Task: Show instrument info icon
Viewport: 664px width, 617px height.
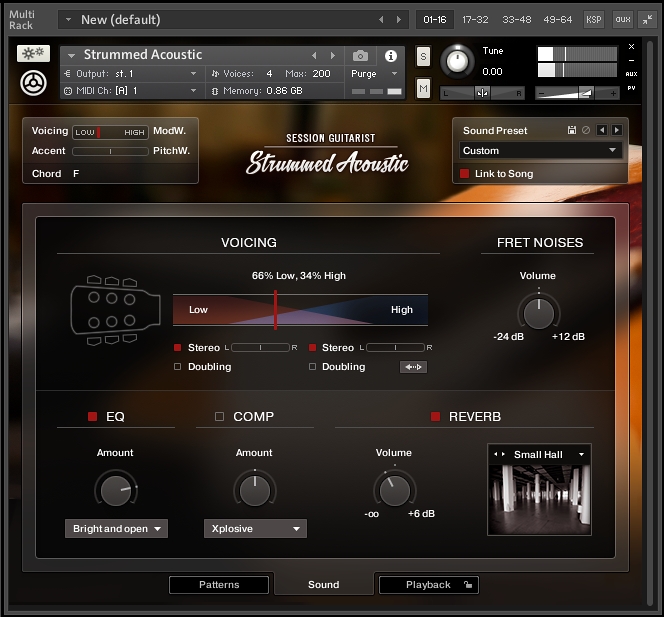Action: [x=390, y=55]
